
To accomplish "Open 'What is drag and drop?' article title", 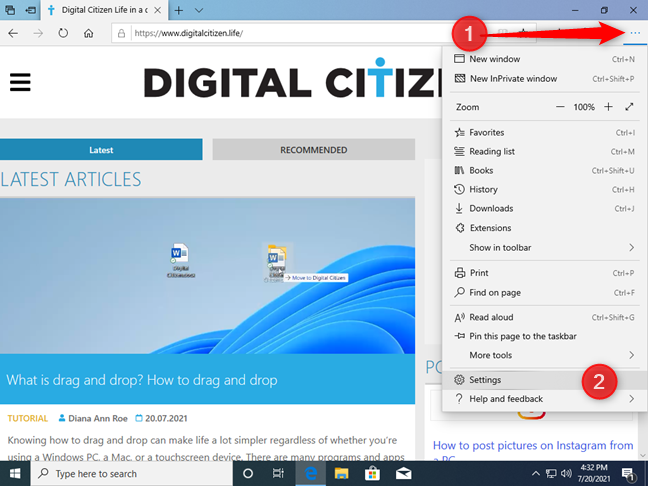I will click(142, 380).
